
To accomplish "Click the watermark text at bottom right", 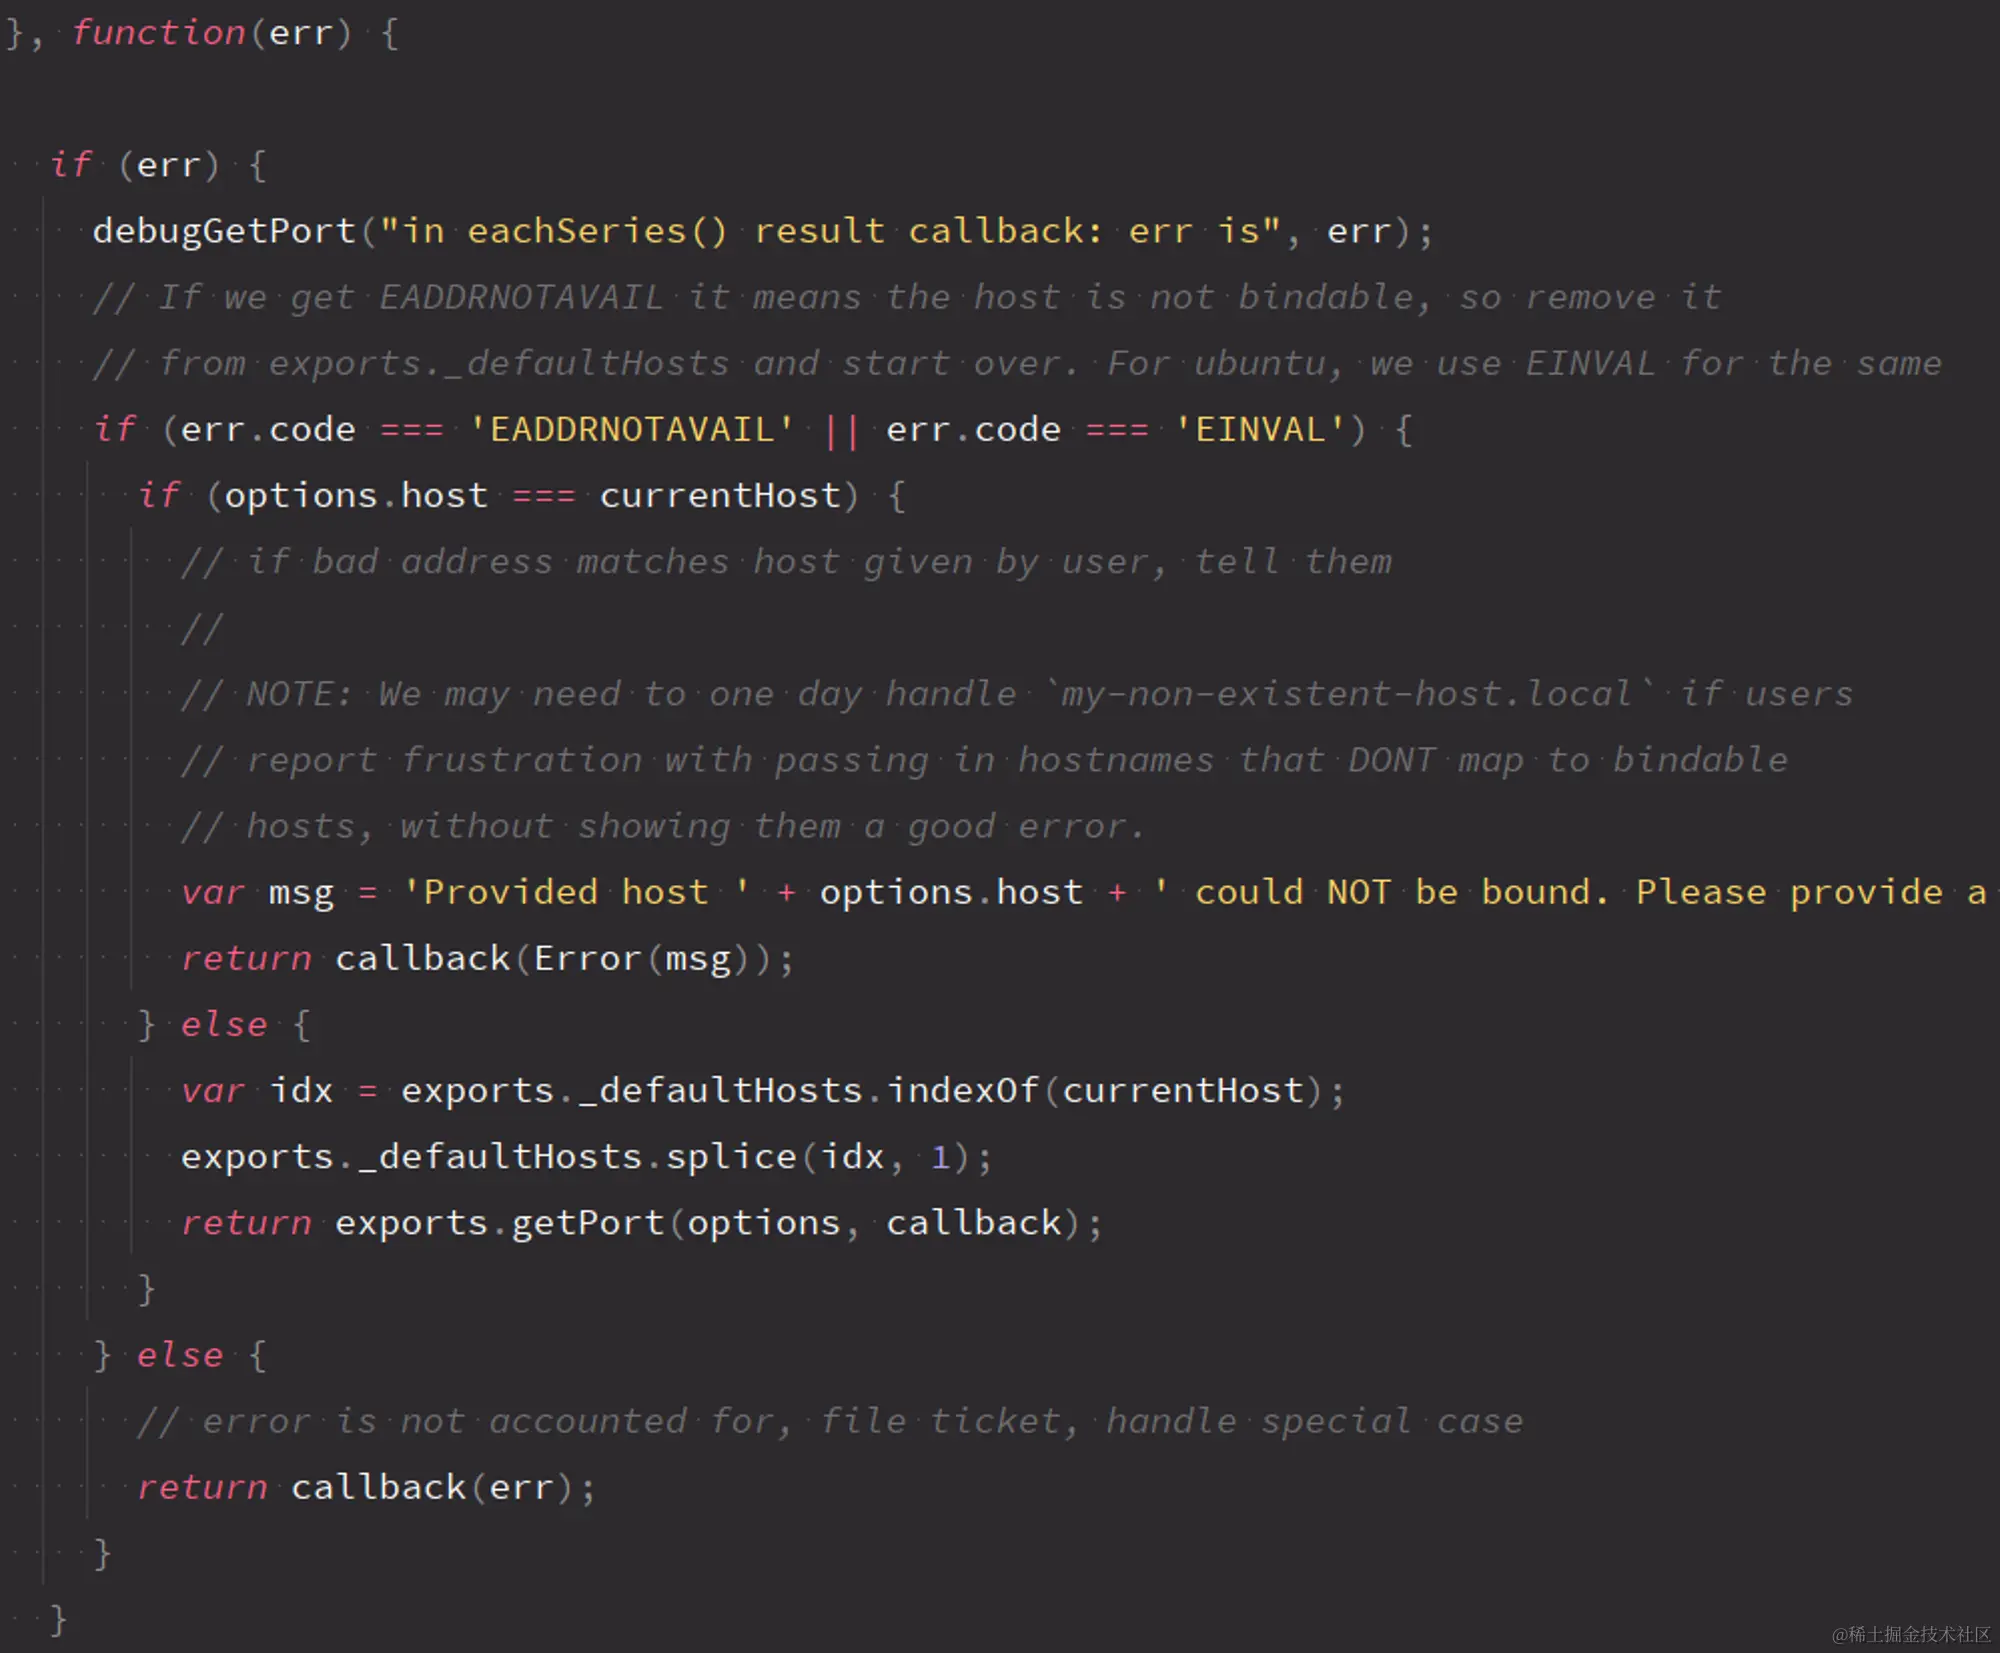I will pyautogui.click(x=1910, y=1633).
